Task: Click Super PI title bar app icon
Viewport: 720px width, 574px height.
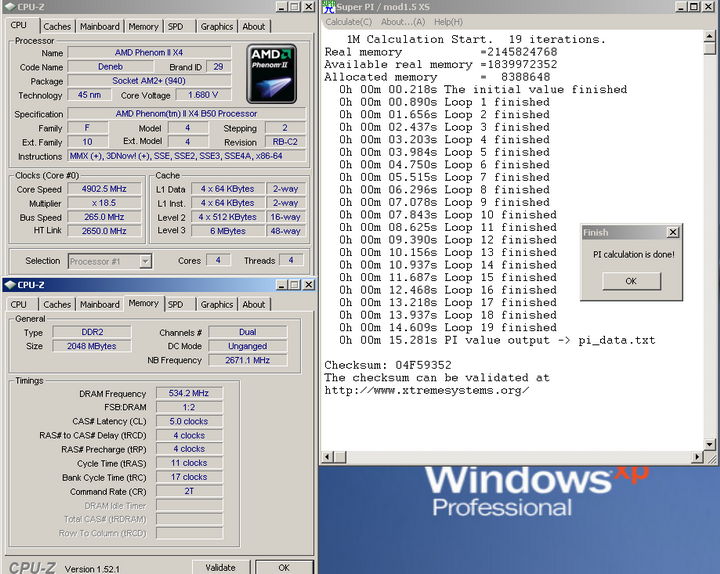Action: [329, 6]
